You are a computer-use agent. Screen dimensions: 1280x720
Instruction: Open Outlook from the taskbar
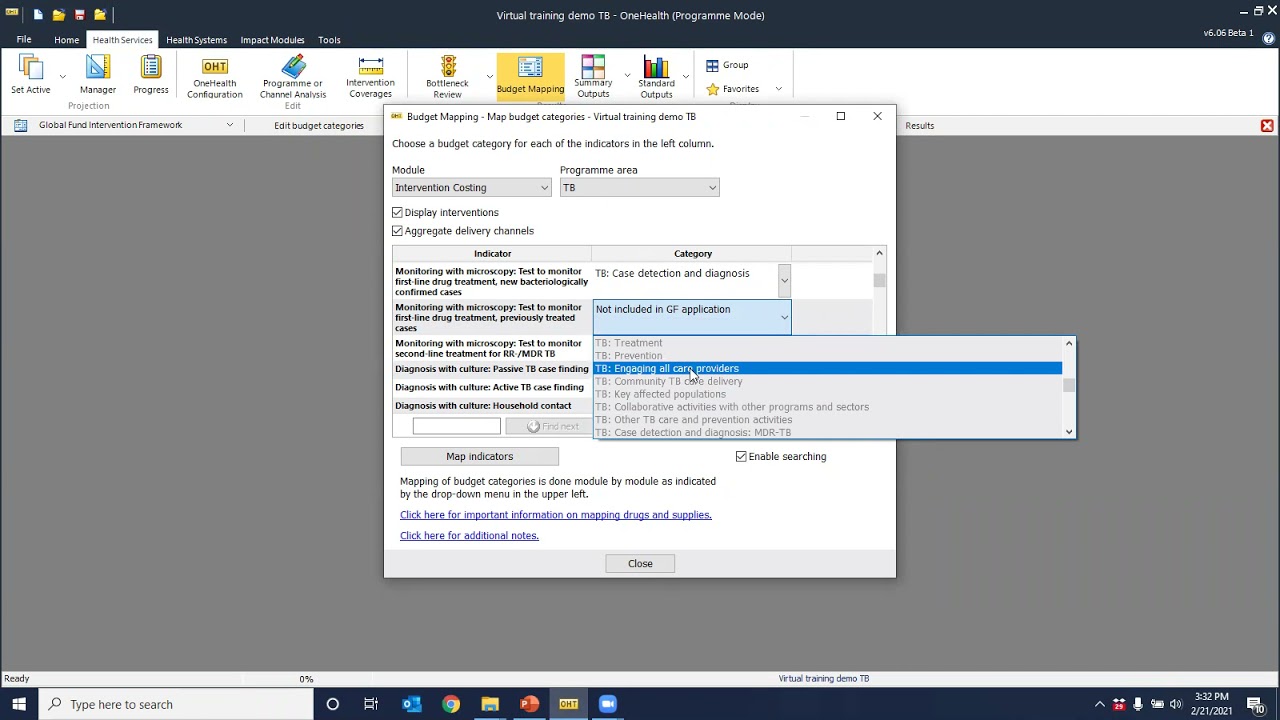[x=412, y=704]
